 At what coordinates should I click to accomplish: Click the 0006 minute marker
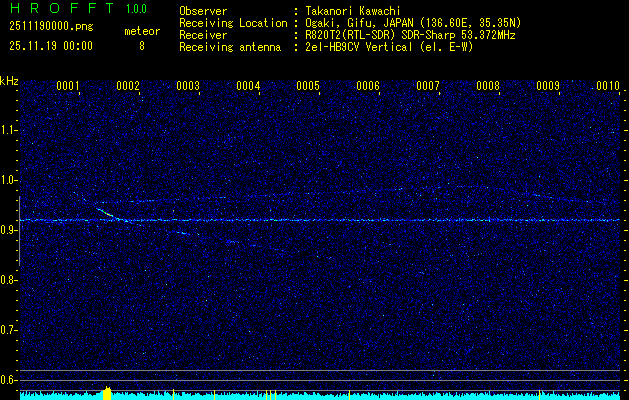click(x=368, y=86)
